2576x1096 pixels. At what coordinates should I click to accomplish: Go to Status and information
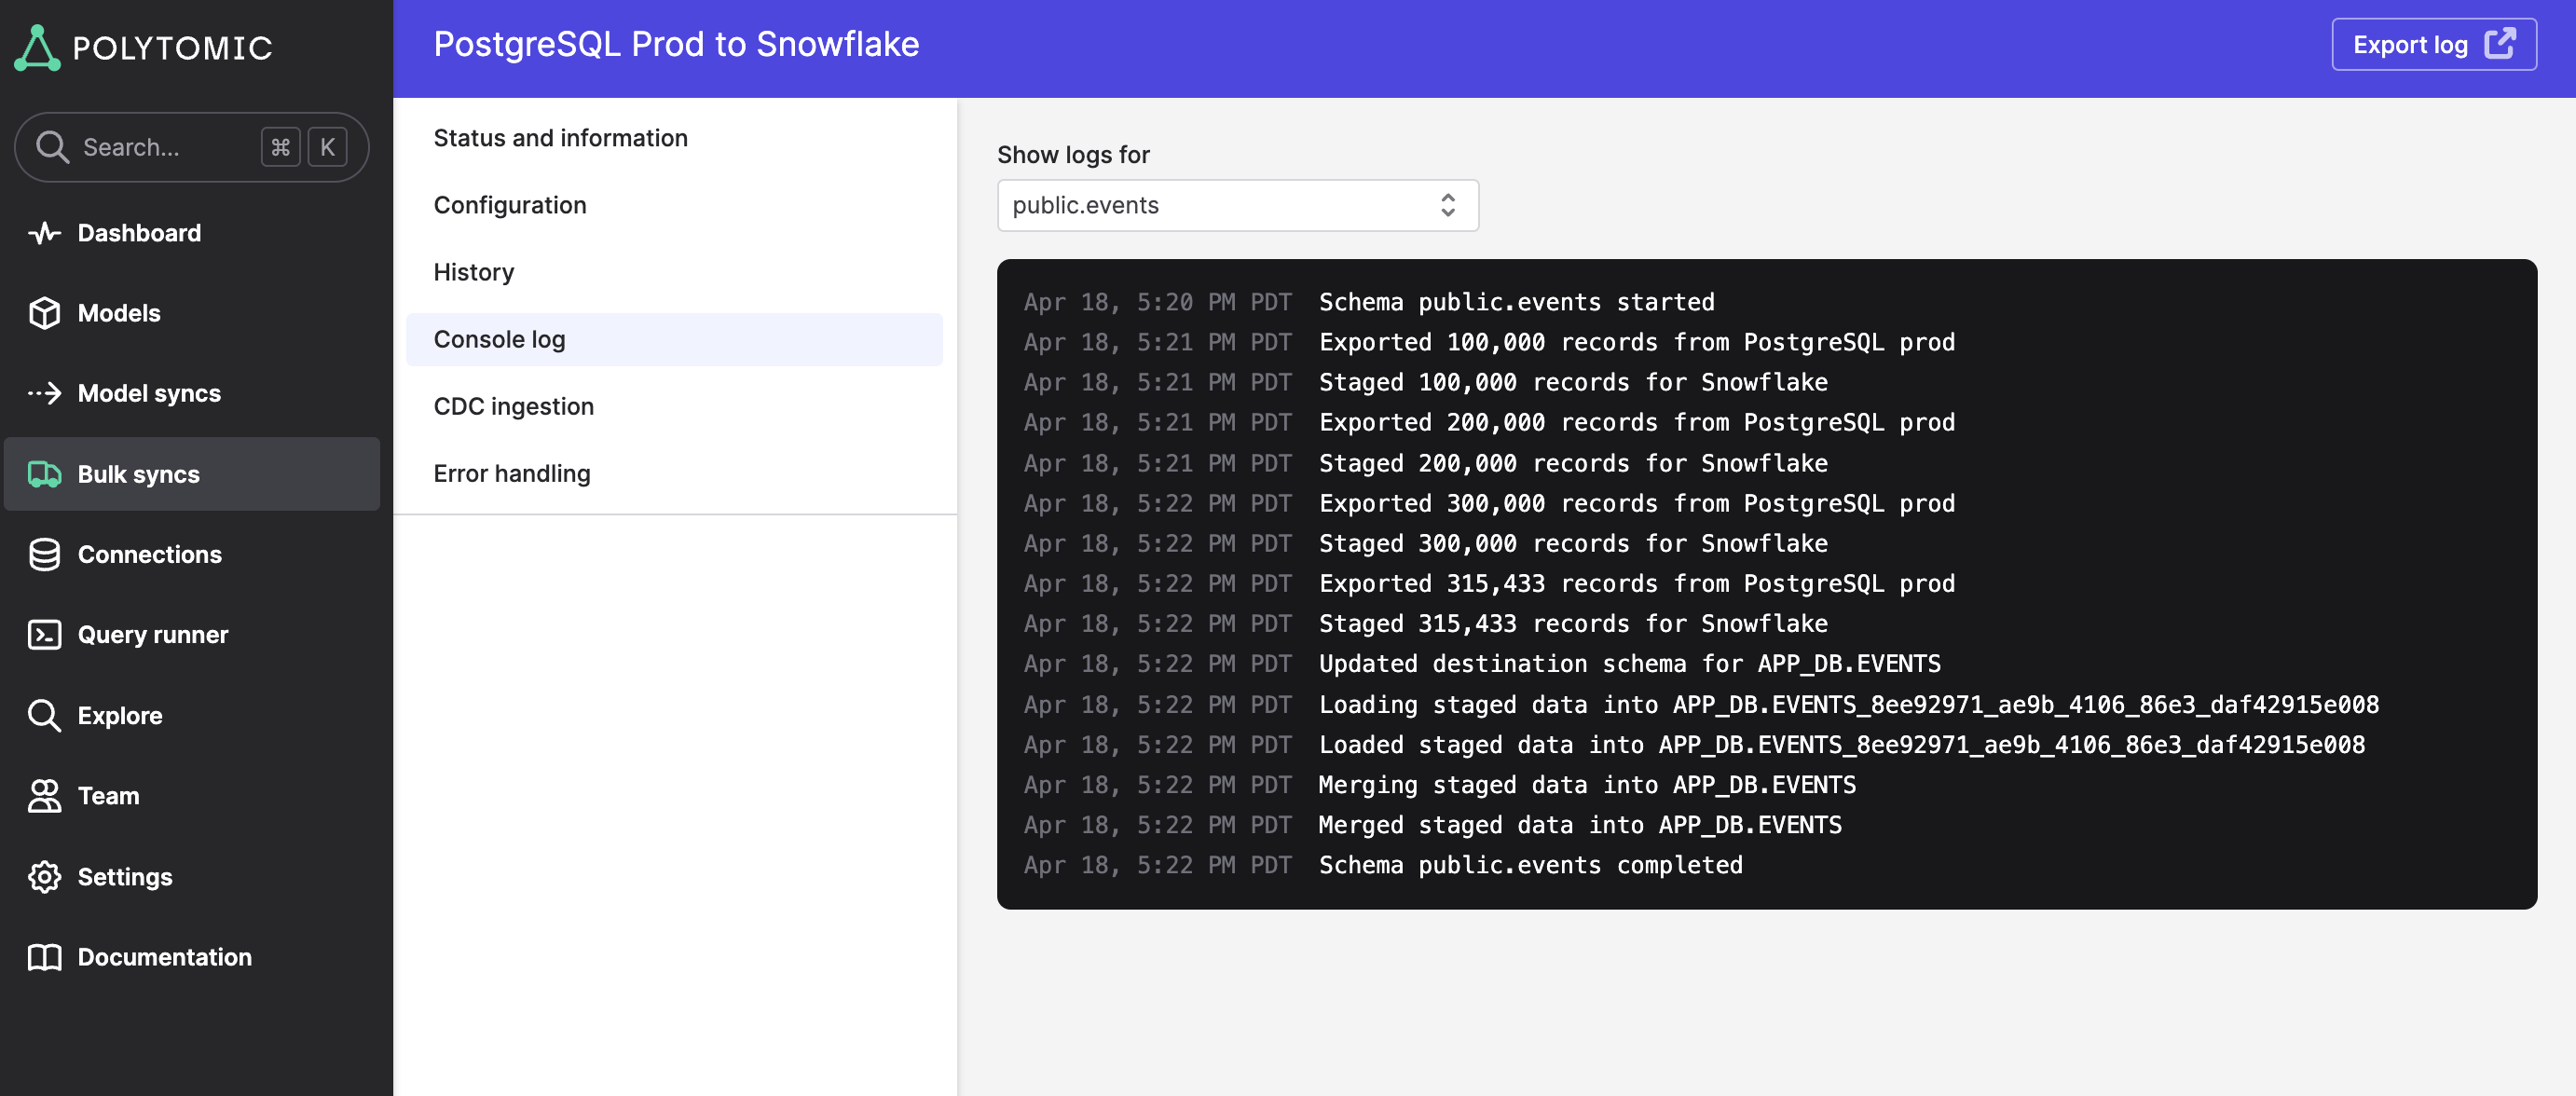(560, 138)
